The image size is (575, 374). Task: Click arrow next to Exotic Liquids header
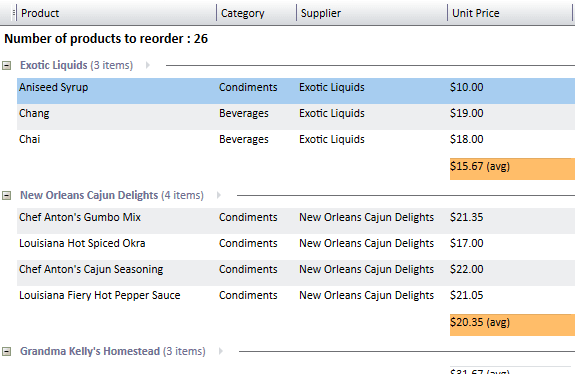[147, 65]
